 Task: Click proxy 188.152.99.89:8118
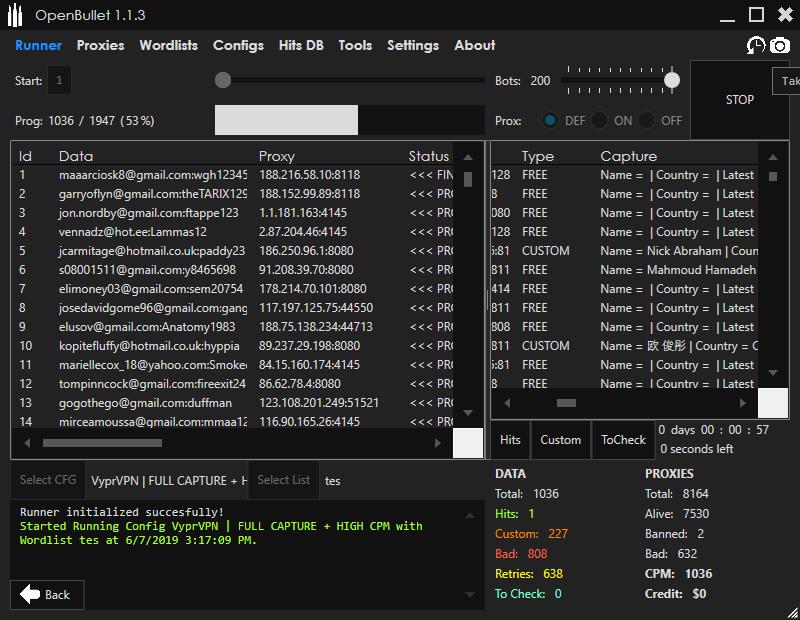pos(309,194)
